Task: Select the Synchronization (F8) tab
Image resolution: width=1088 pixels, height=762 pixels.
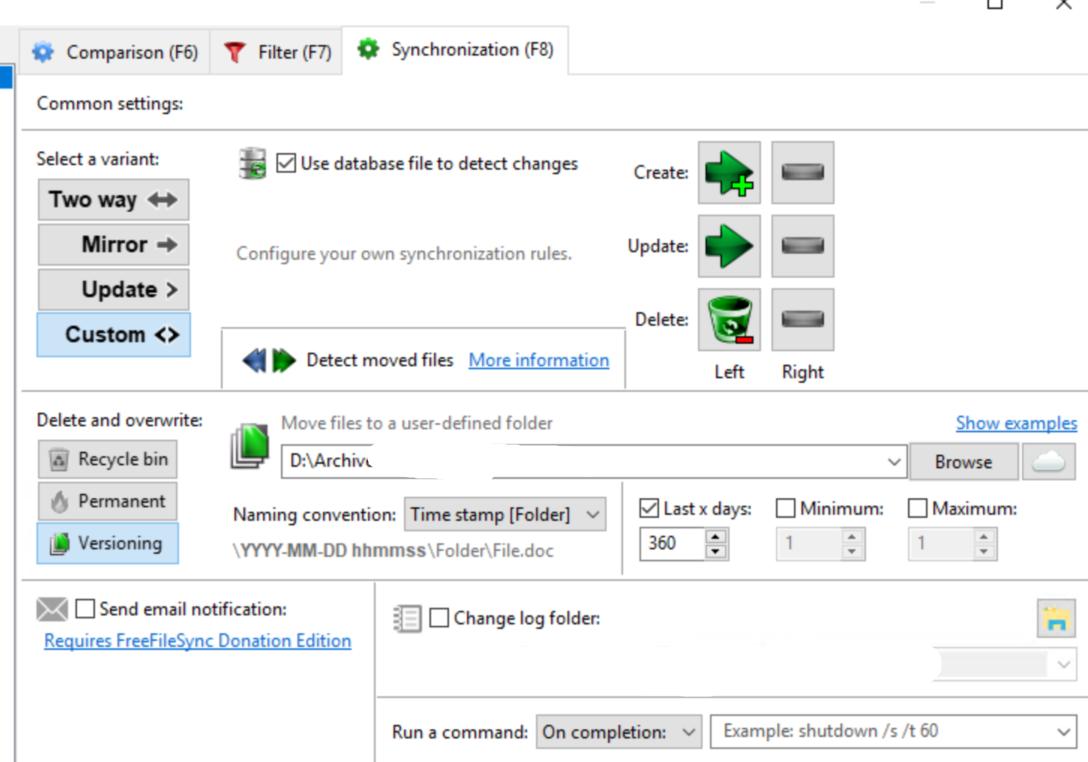Action: pos(455,50)
